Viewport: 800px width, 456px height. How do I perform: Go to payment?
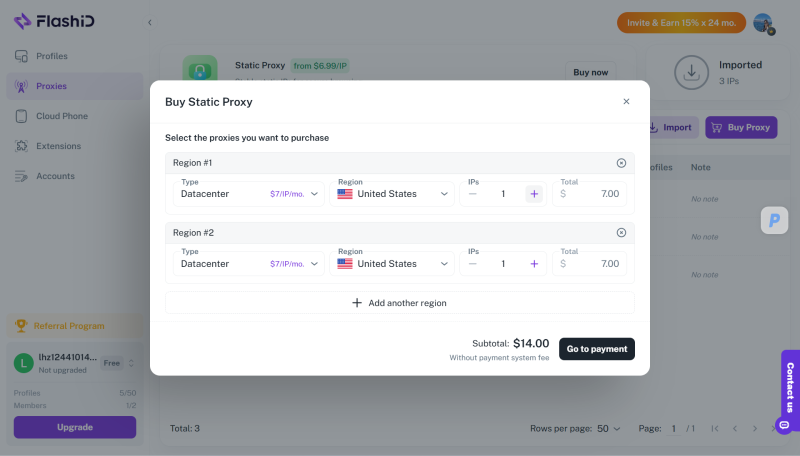click(x=597, y=349)
